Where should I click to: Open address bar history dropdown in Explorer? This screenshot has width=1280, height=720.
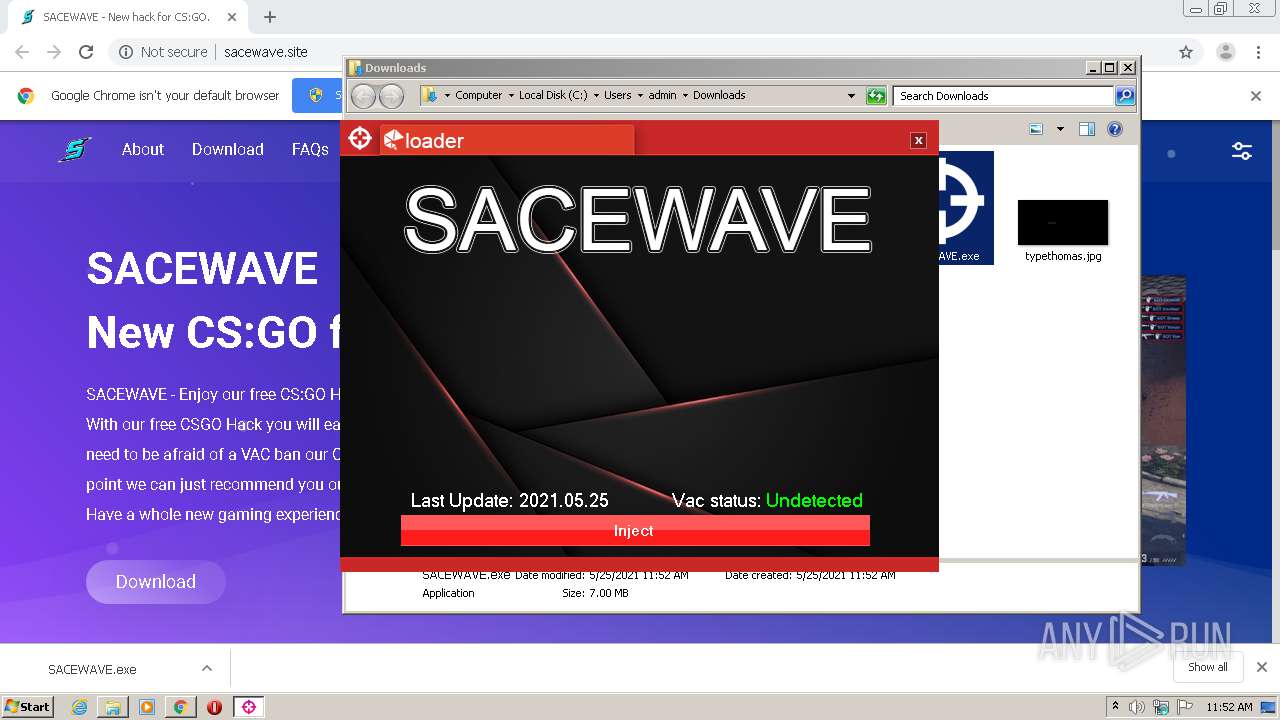[851, 96]
